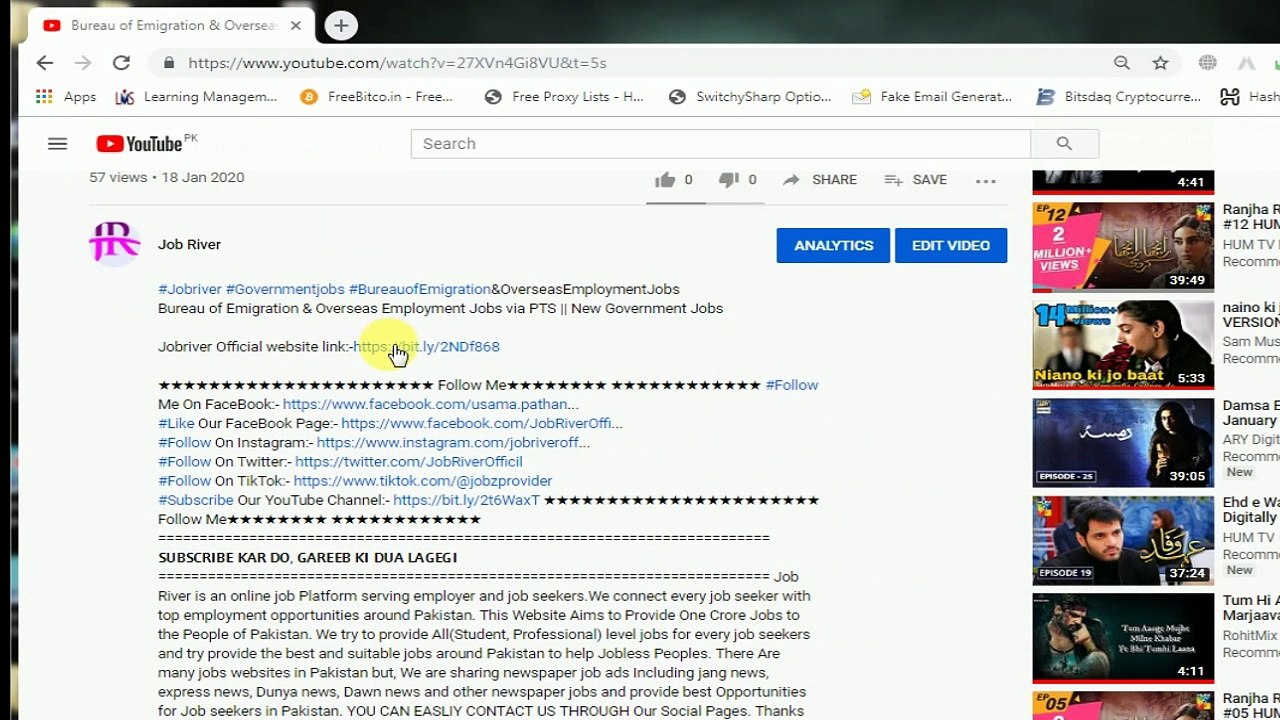Go forward to the next page
Image resolution: width=1280 pixels, height=720 pixels.
[x=83, y=63]
